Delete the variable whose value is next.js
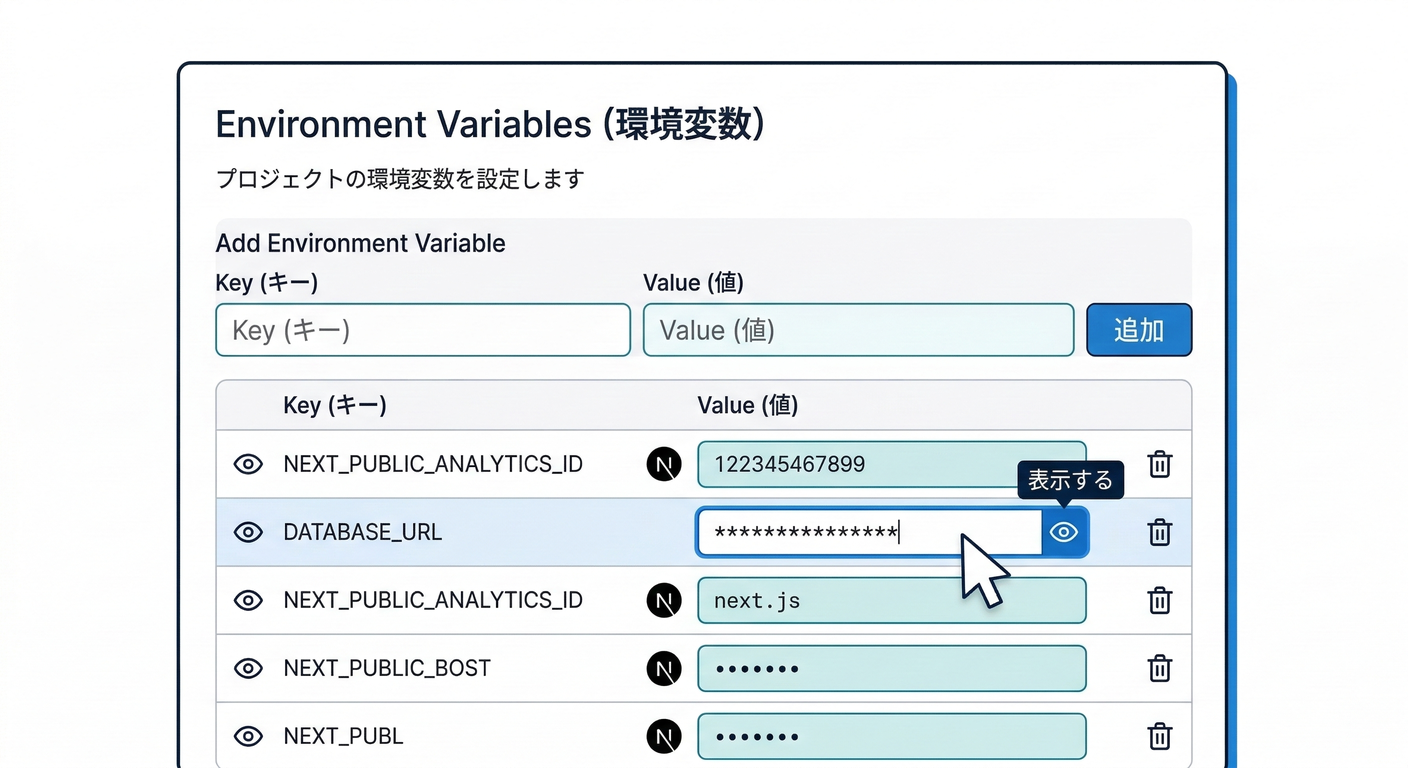Image resolution: width=1408 pixels, height=768 pixels. (1159, 600)
